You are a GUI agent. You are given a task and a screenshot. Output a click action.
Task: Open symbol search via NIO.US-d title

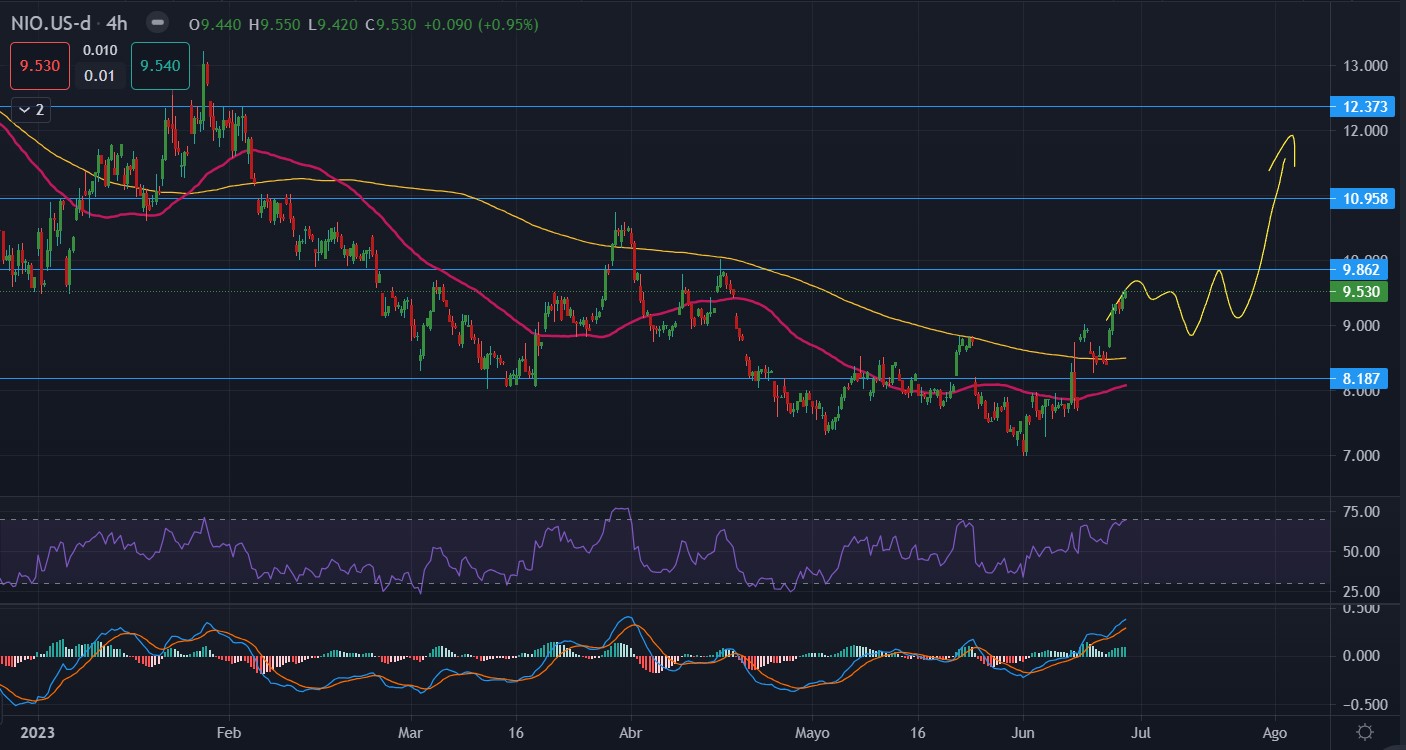tap(51, 23)
